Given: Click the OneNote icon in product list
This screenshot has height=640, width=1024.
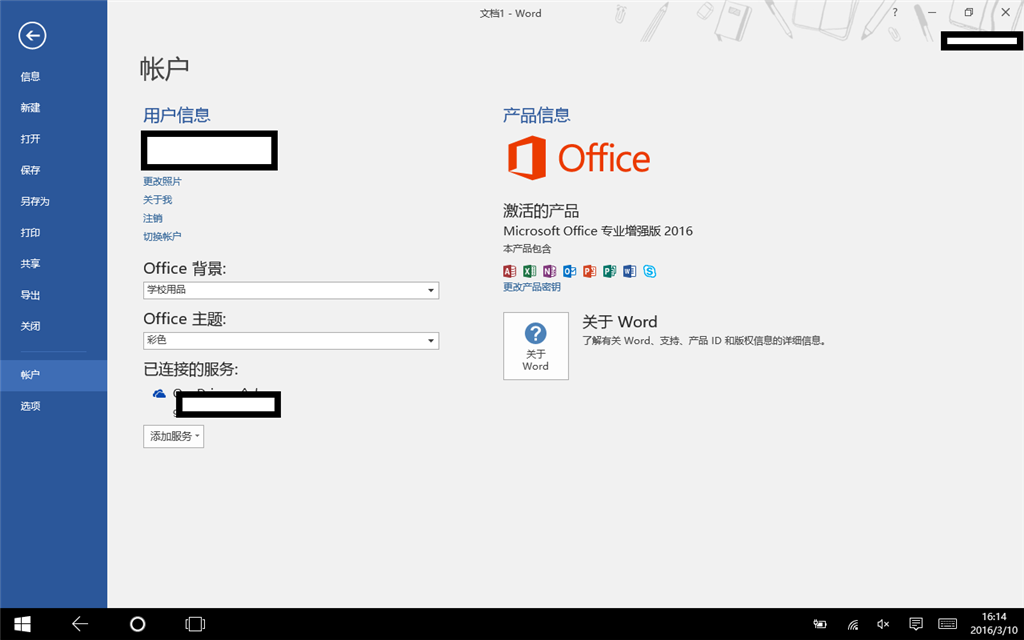Looking at the screenshot, I should pos(549,271).
